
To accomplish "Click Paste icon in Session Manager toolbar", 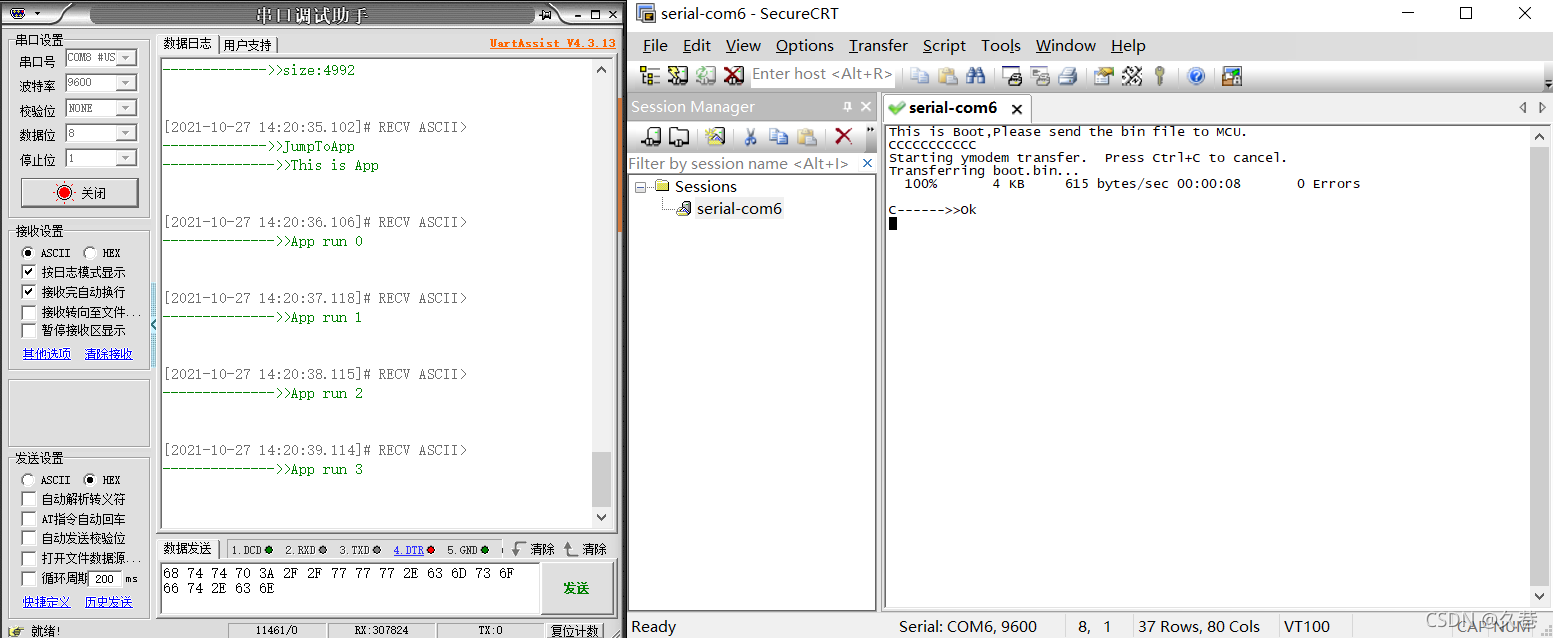I will pos(807,136).
